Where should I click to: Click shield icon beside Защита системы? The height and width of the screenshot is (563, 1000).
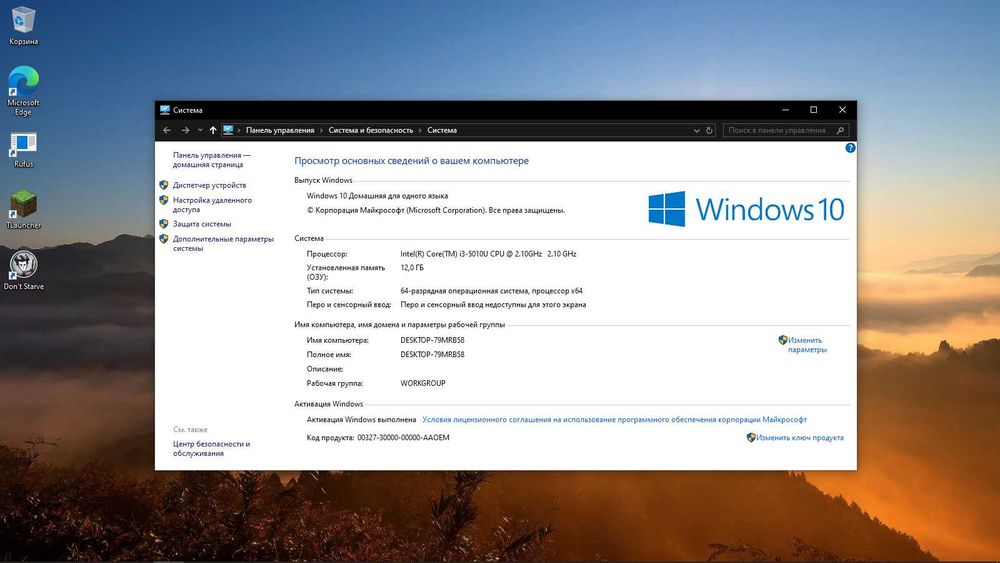pyautogui.click(x=164, y=224)
